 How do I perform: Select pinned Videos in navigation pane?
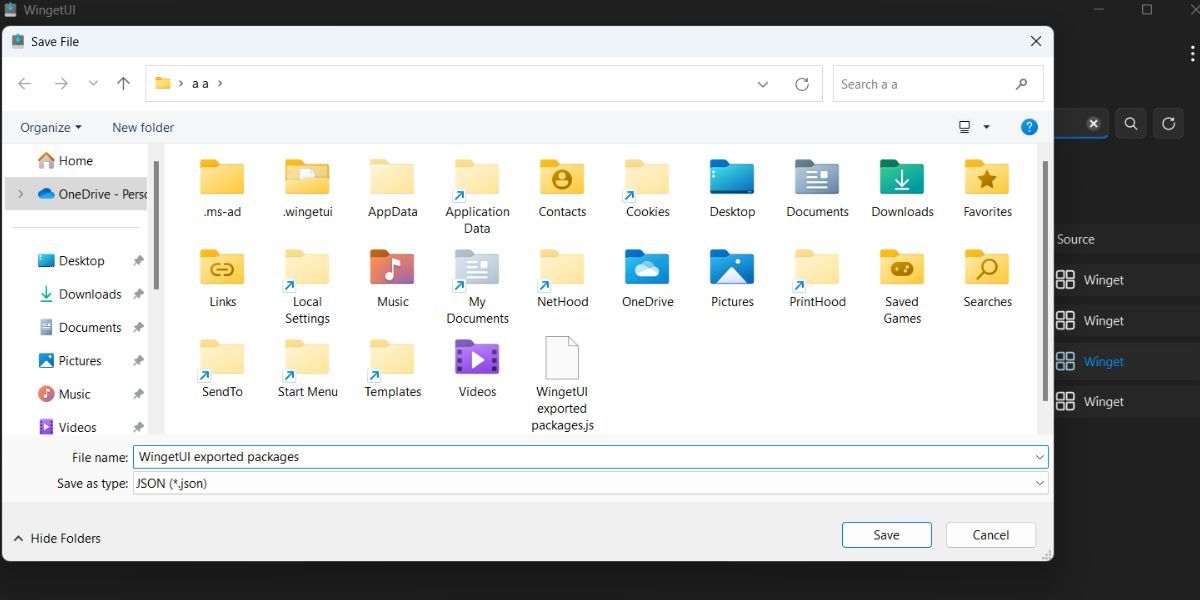77,427
